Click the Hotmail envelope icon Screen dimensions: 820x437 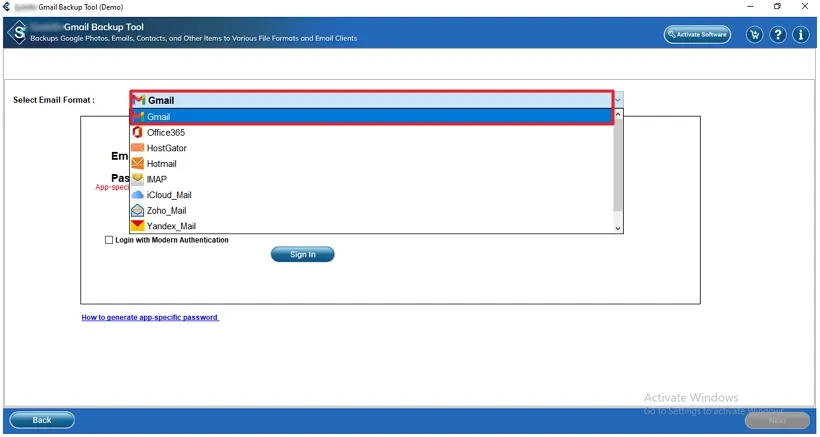138,164
